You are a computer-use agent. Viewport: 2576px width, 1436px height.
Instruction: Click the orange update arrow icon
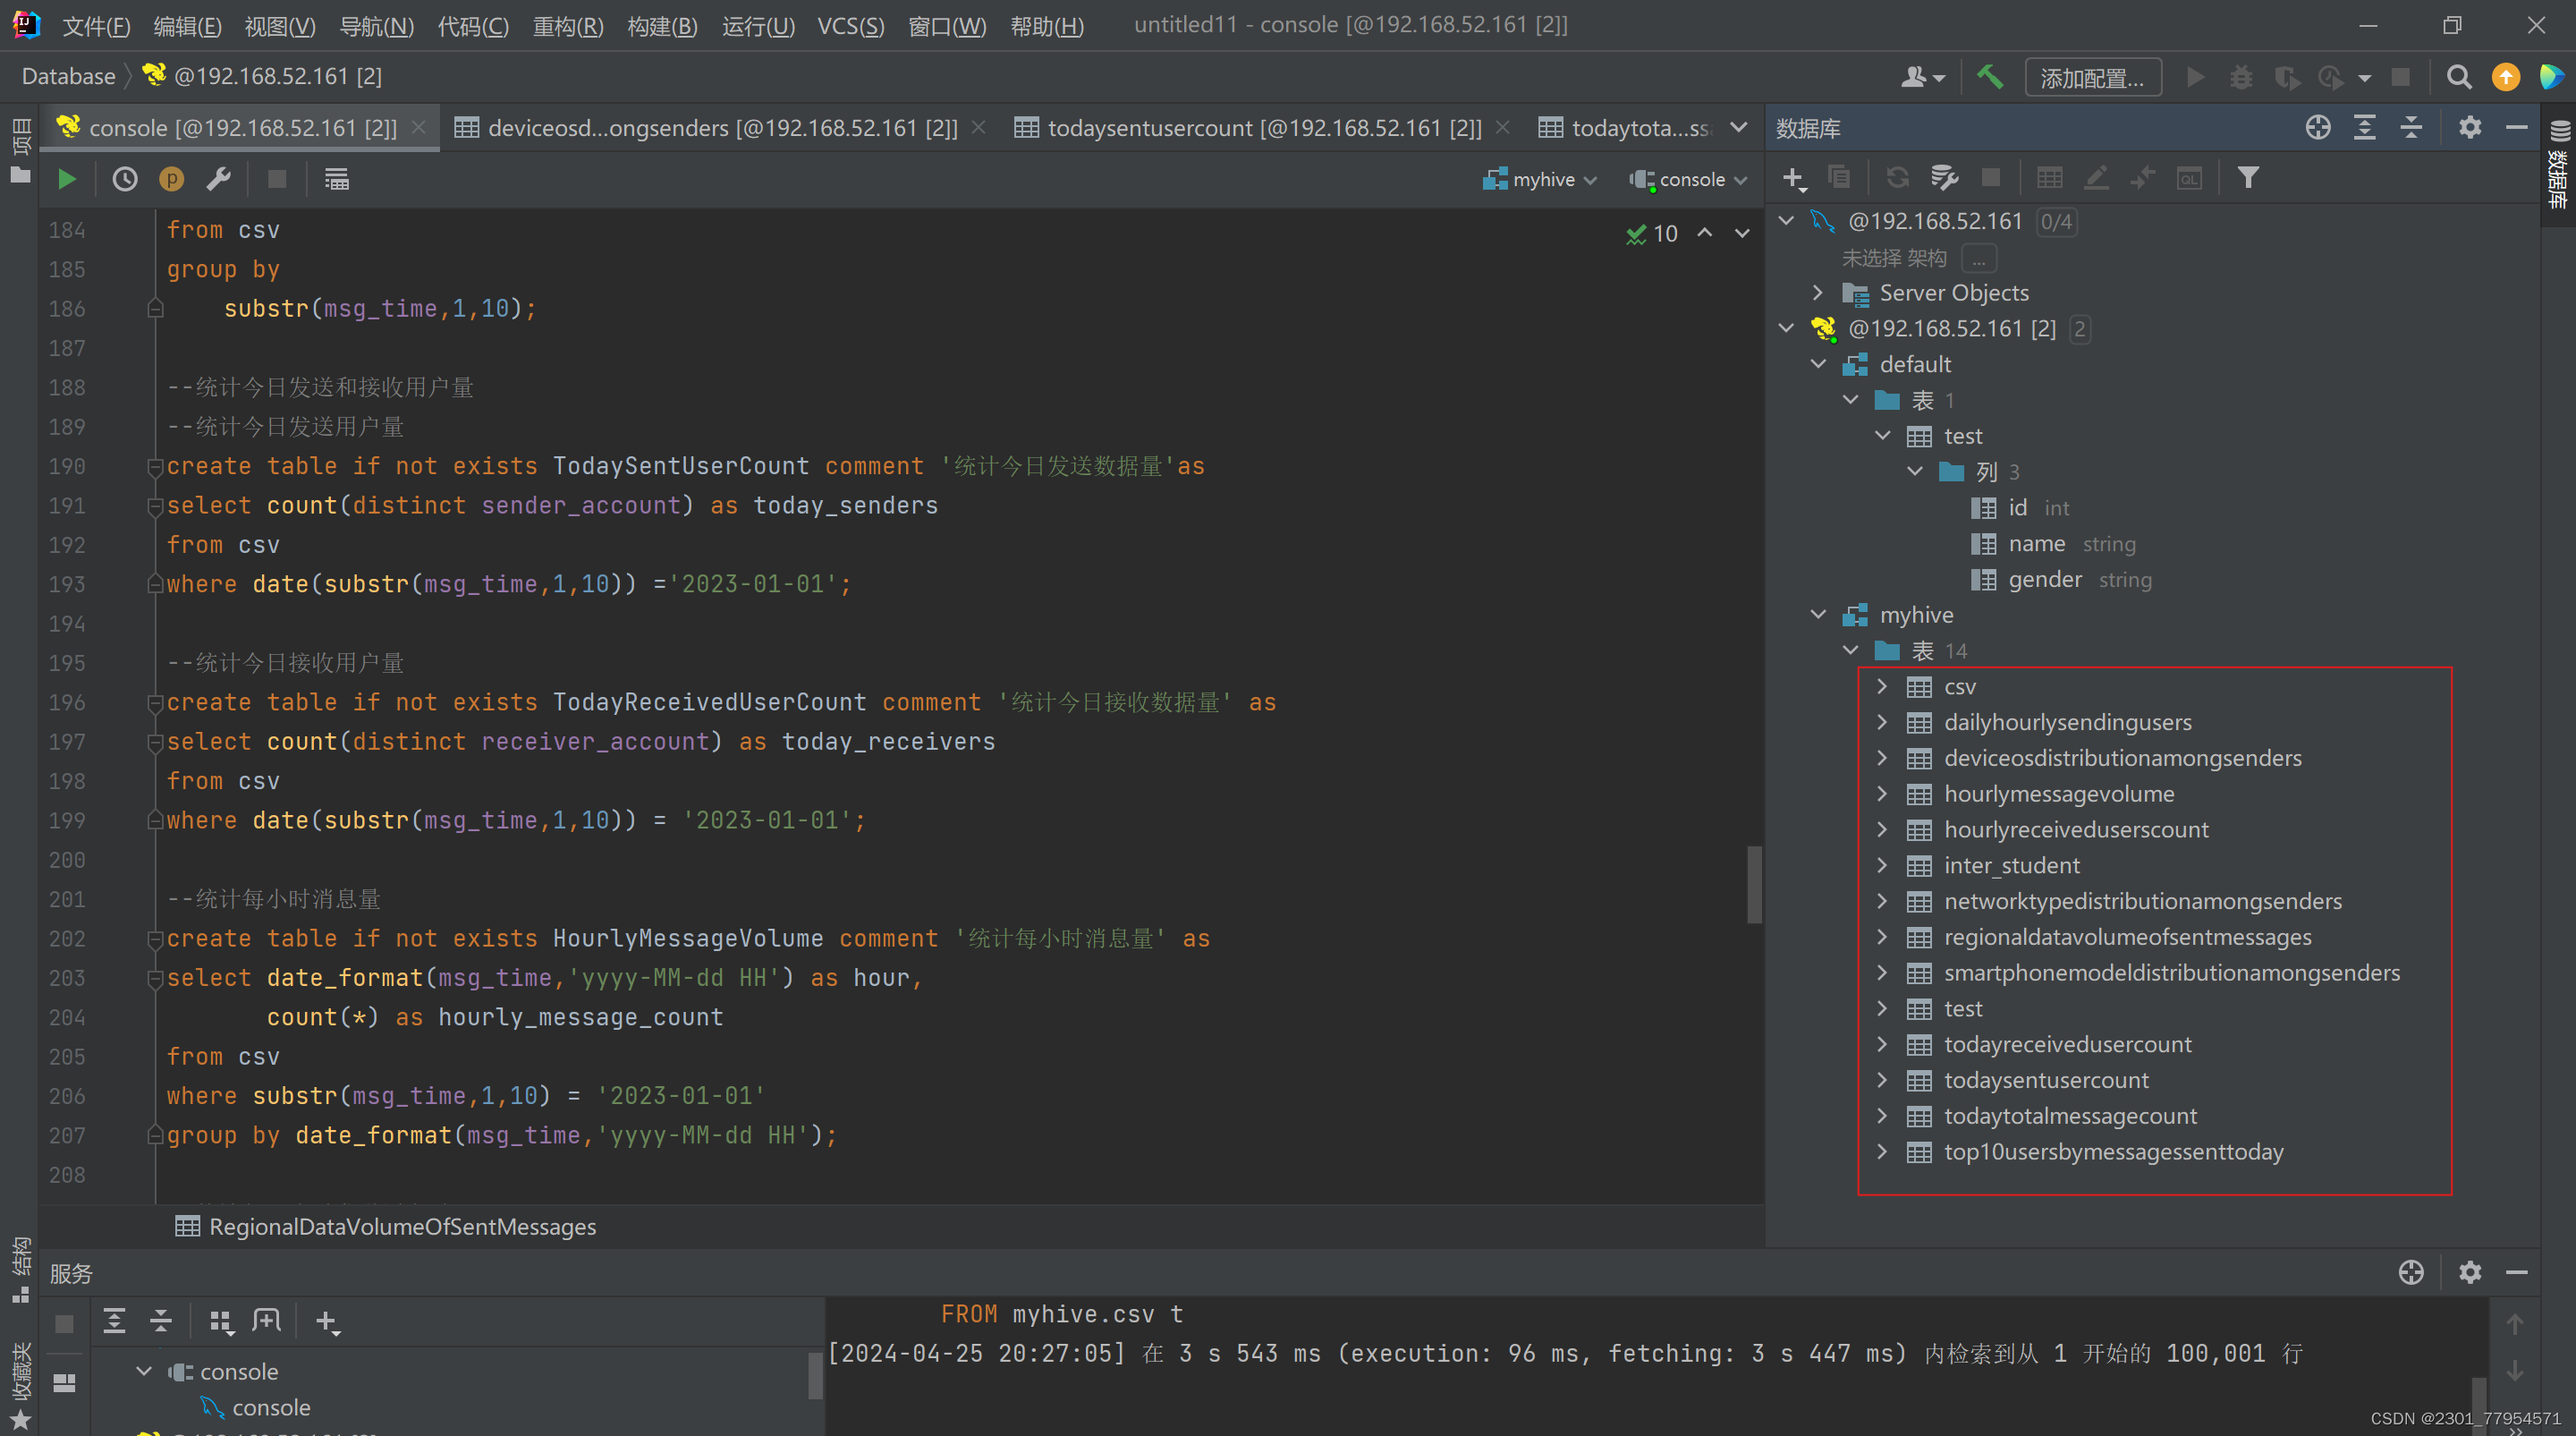pyautogui.click(x=2505, y=77)
